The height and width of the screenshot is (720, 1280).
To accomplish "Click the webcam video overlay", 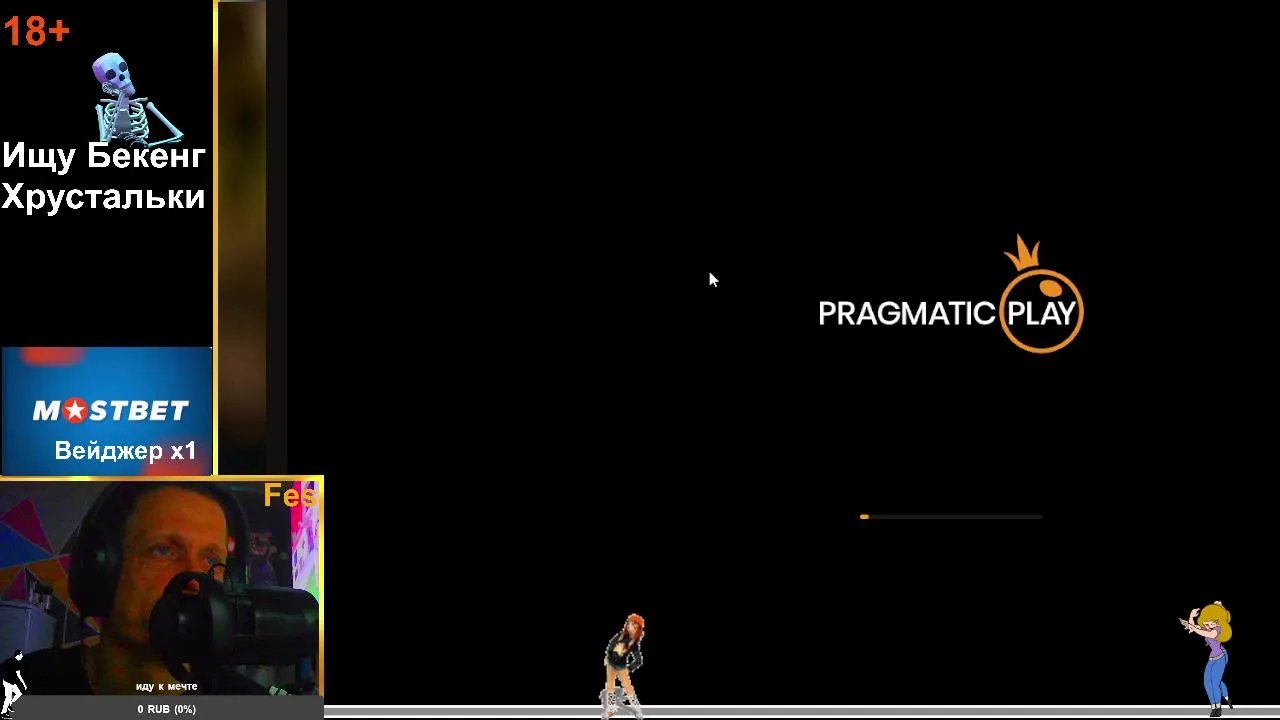I will 160,586.
